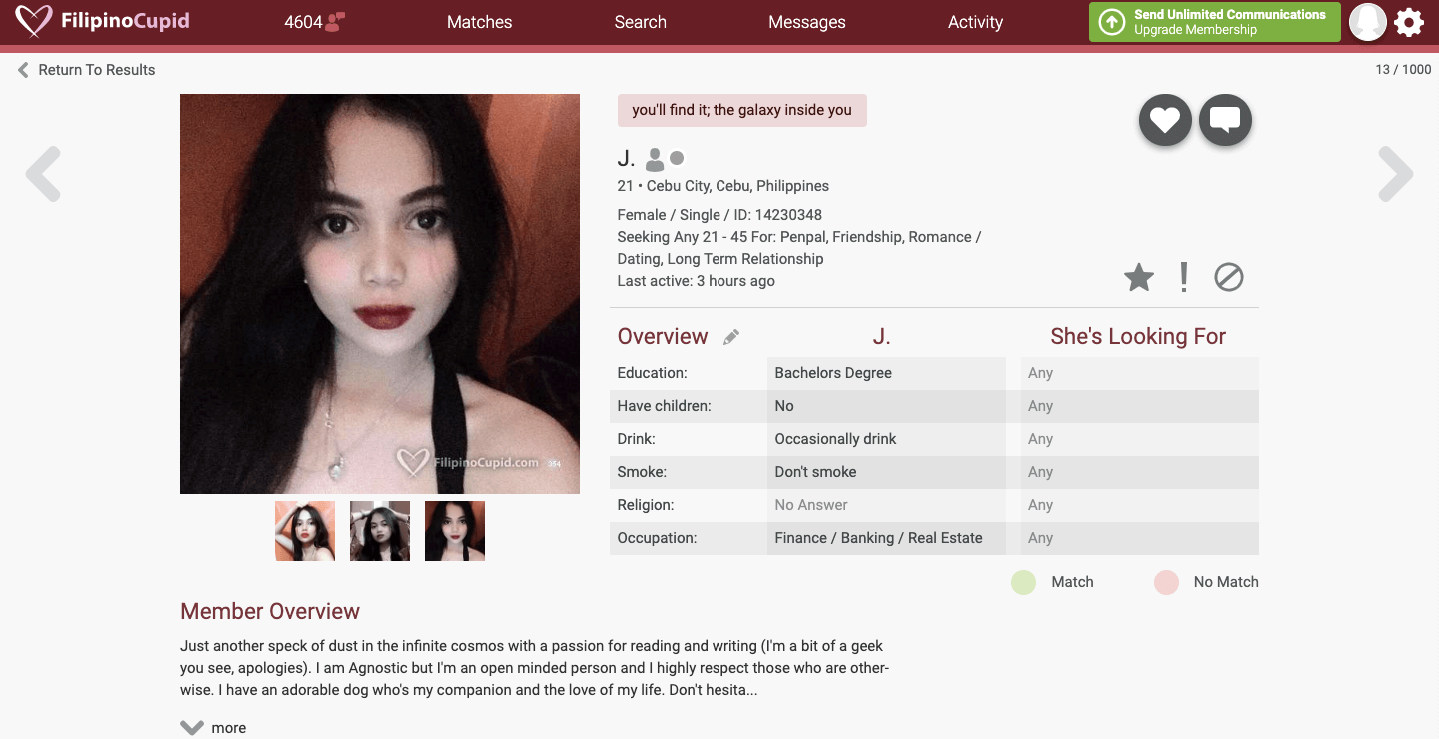
Task: Go to next profile with right arrow
Action: [1395, 174]
